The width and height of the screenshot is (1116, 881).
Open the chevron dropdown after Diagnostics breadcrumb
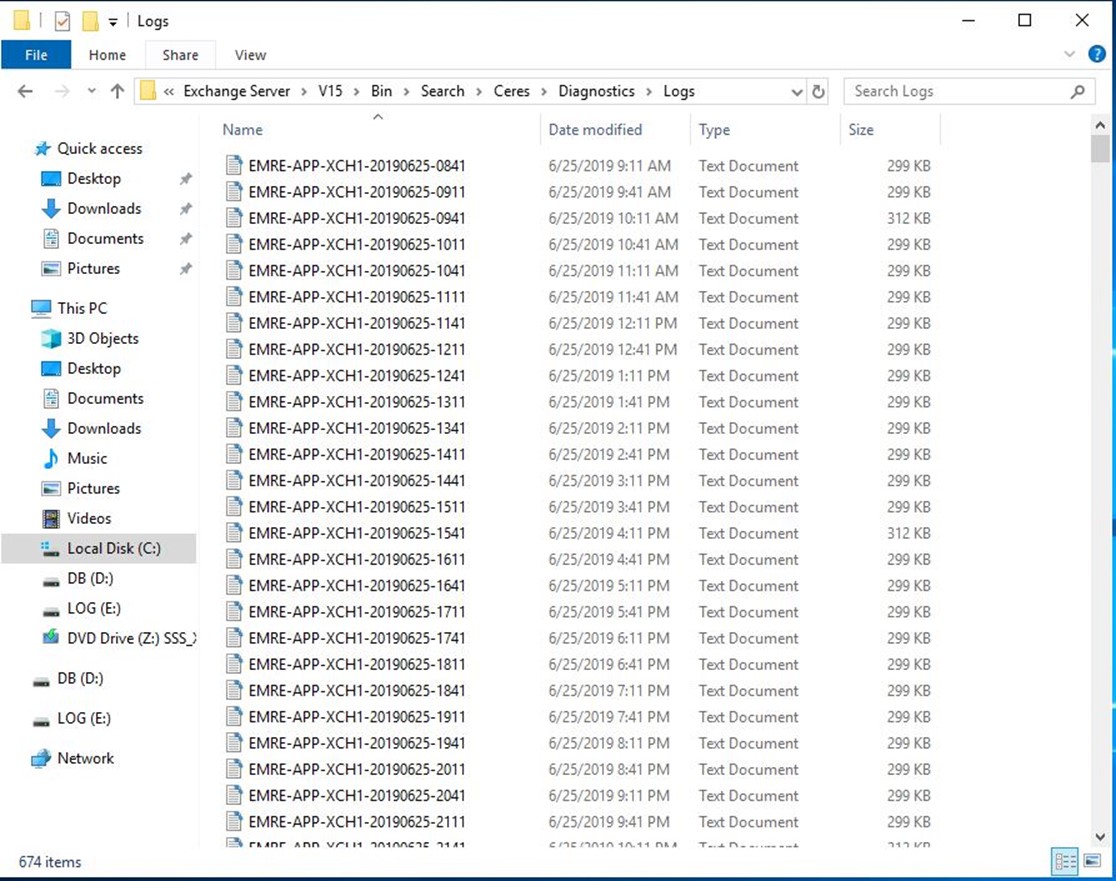point(649,92)
